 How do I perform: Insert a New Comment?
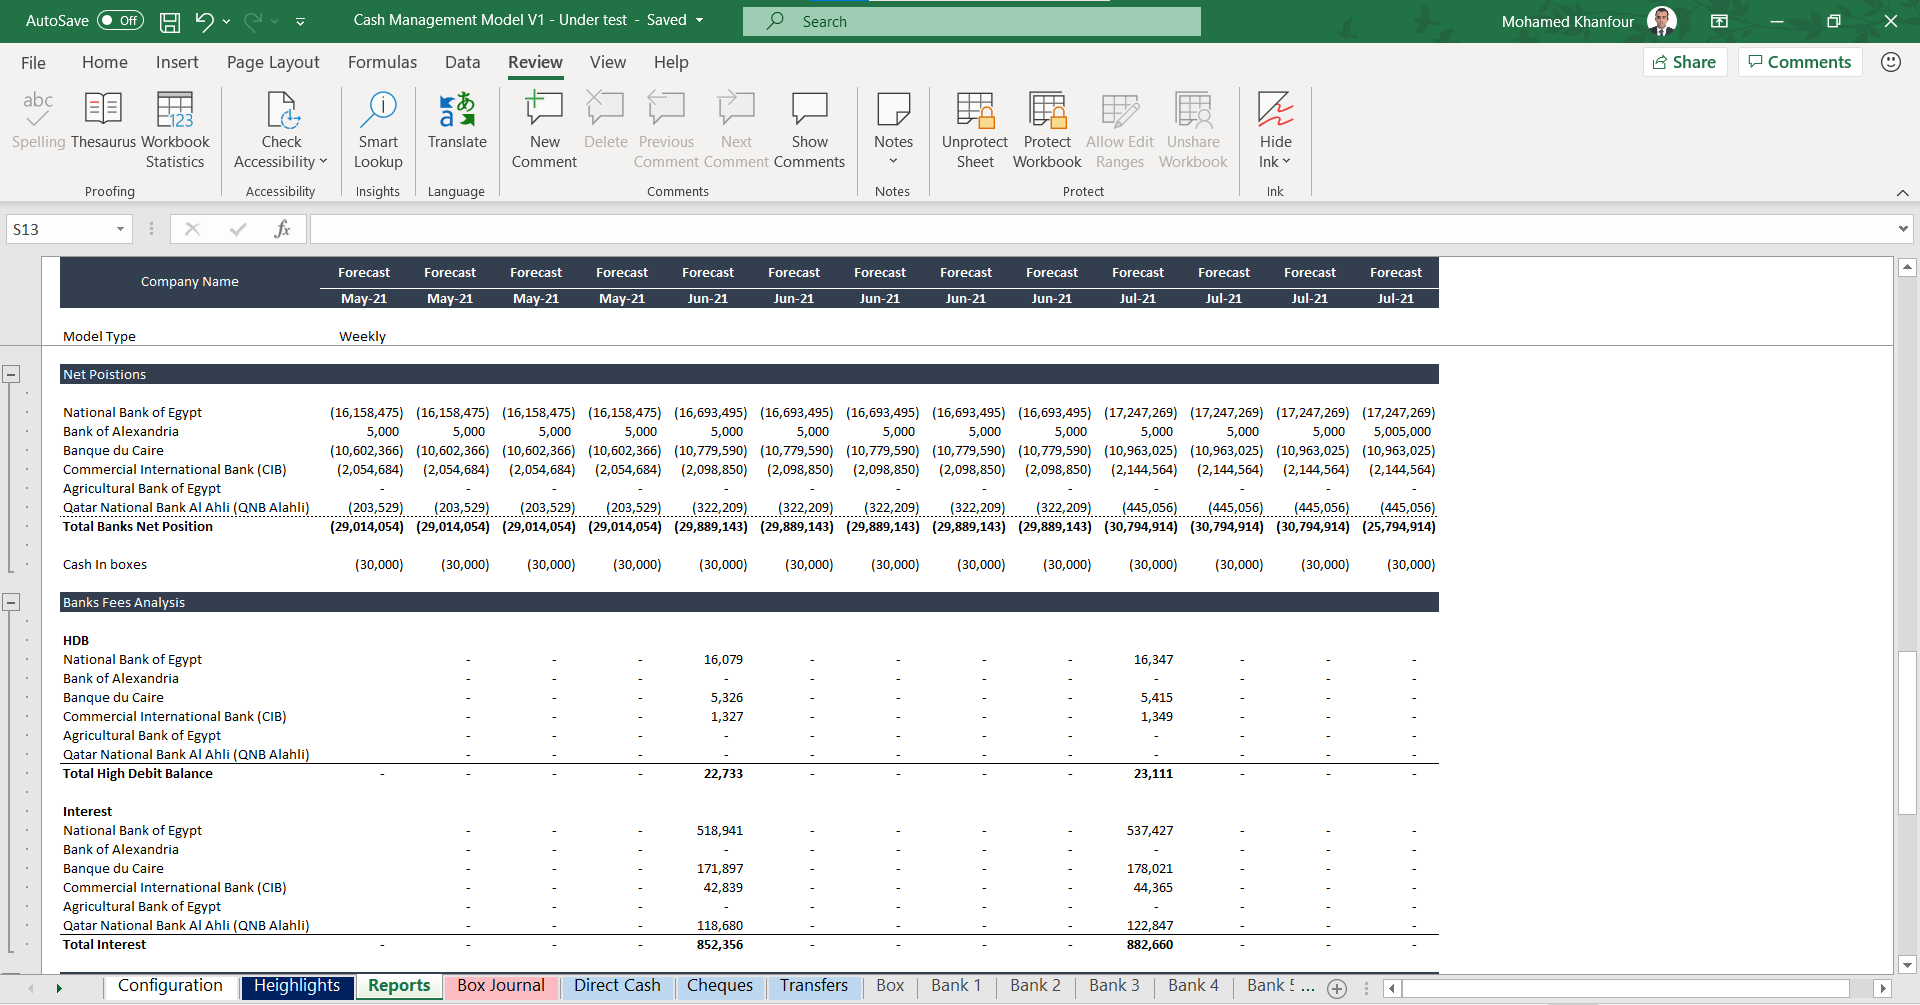[544, 130]
